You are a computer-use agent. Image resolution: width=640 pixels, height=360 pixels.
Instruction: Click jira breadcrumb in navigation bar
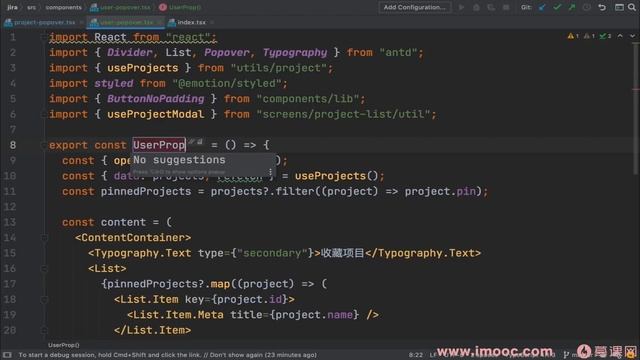tap(12, 7)
